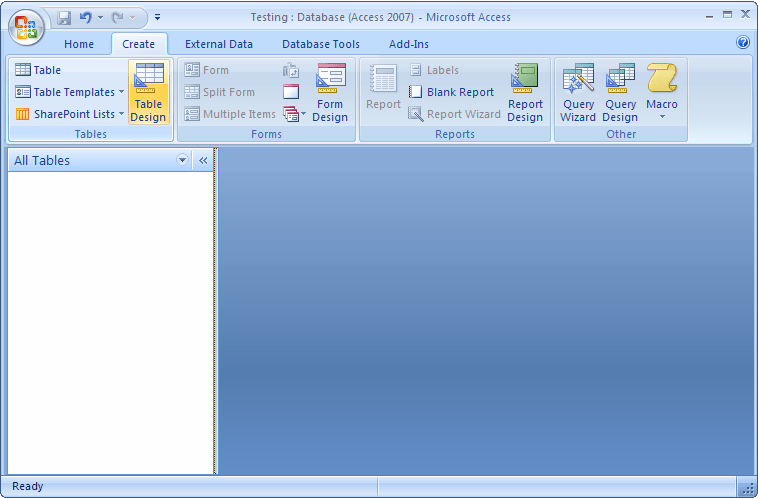Open Report Design
Screen dimensions: 758x498
click(525, 92)
